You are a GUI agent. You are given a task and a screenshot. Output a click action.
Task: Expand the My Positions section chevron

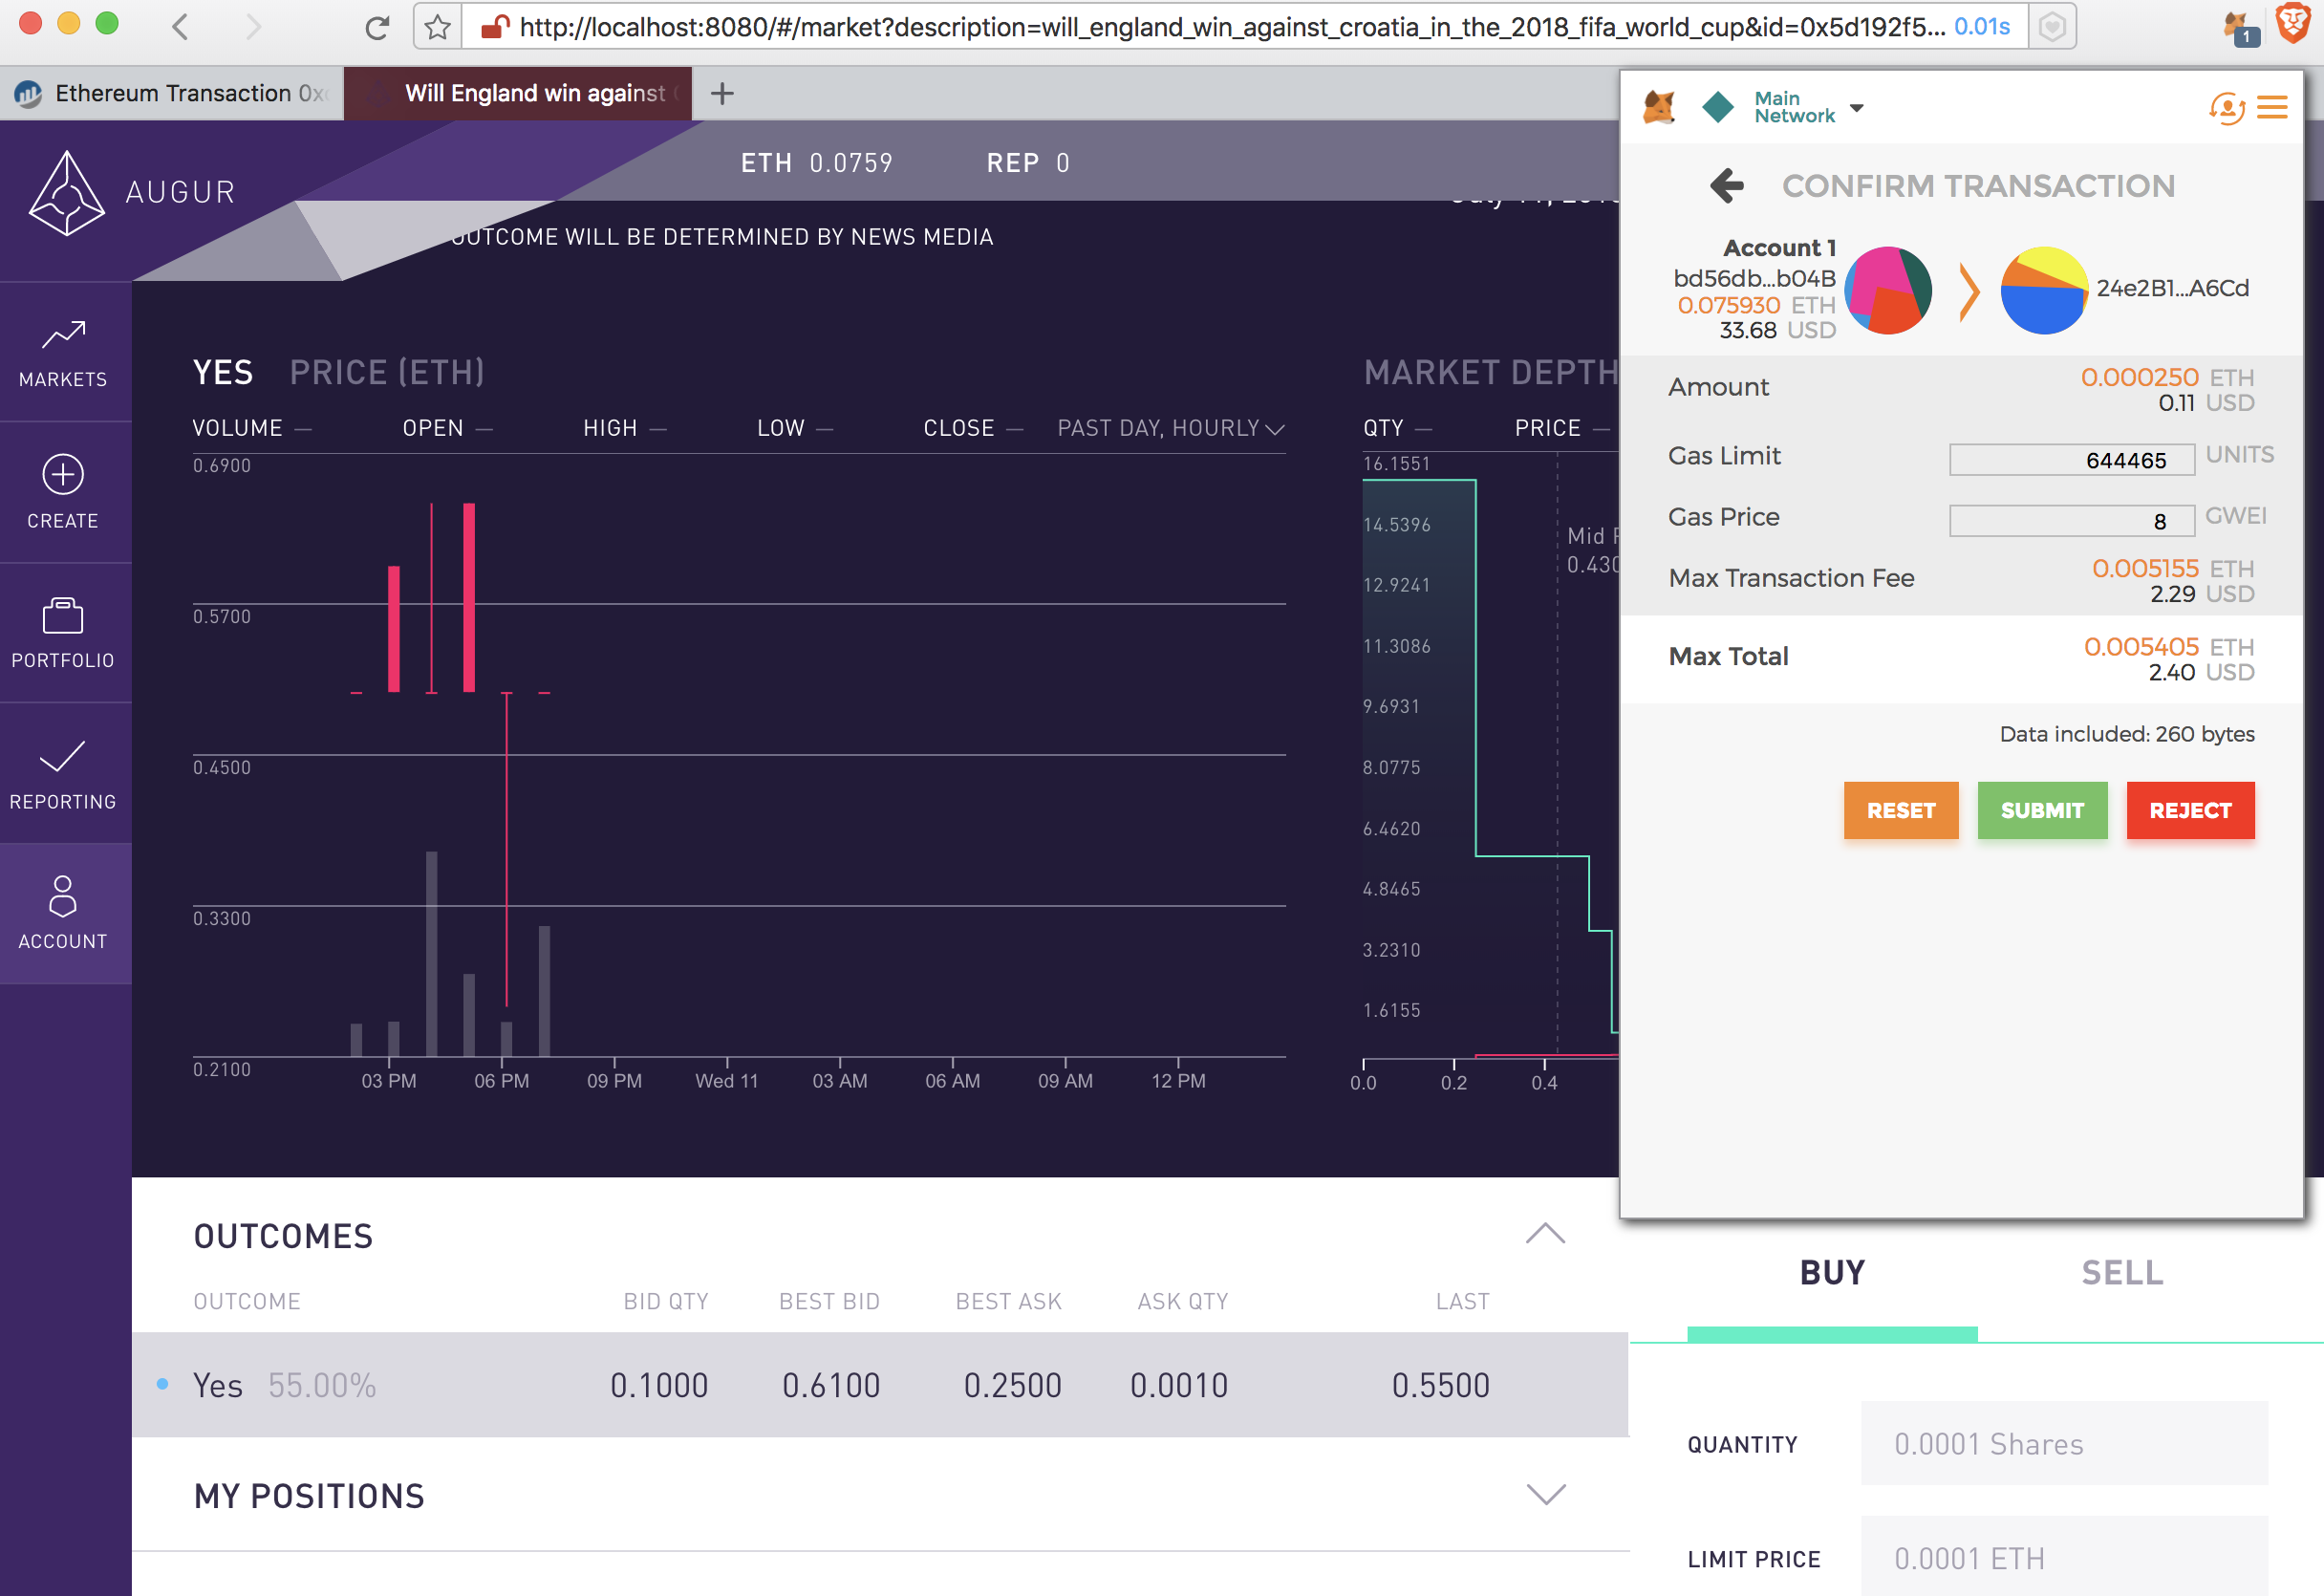tap(1546, 1494)
